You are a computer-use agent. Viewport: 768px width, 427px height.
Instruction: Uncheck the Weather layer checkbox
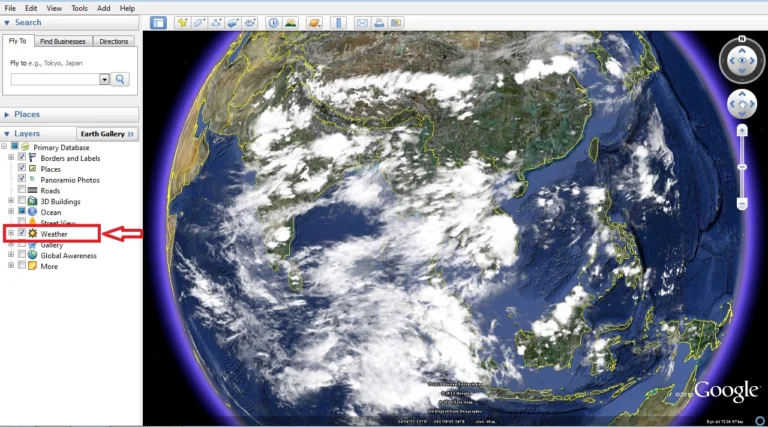pos(22,233)
